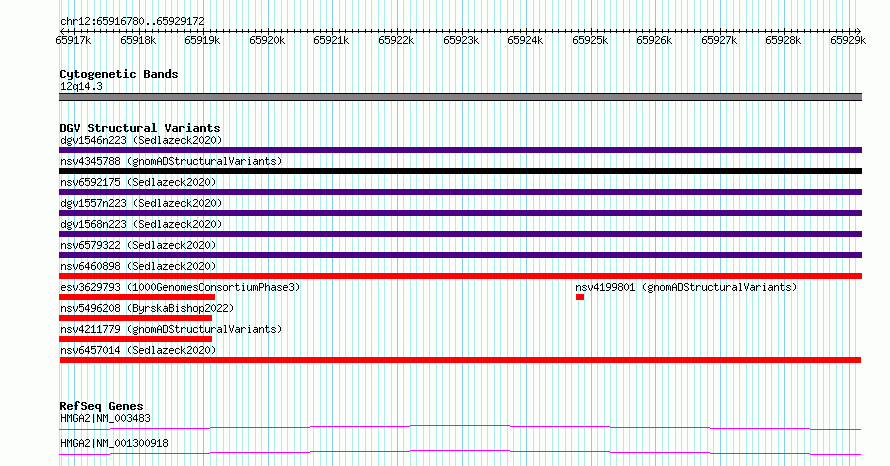Open variant nsv6592175 (Sedlazeck2020) label
This screenshot has width=890, height=466.
[x=138, y=182]
